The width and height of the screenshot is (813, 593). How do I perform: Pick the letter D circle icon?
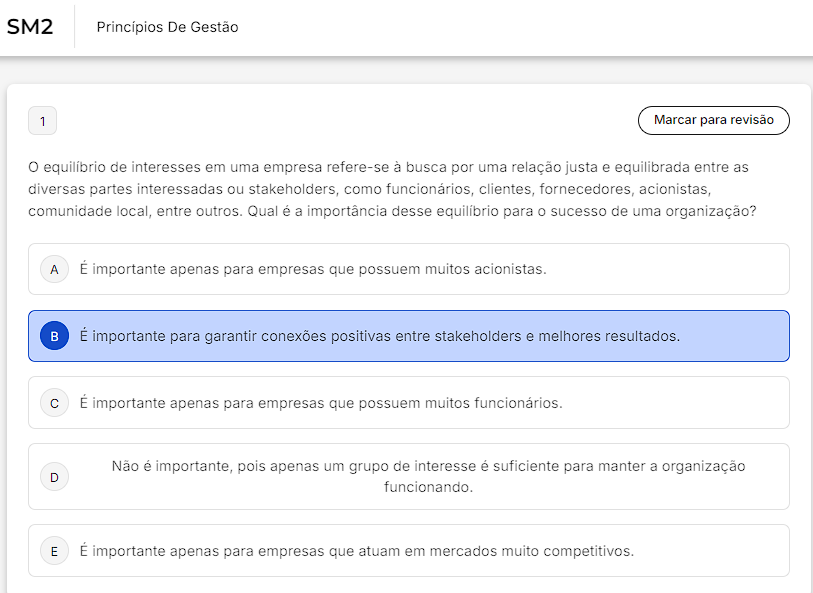click(x=54, y=477)
